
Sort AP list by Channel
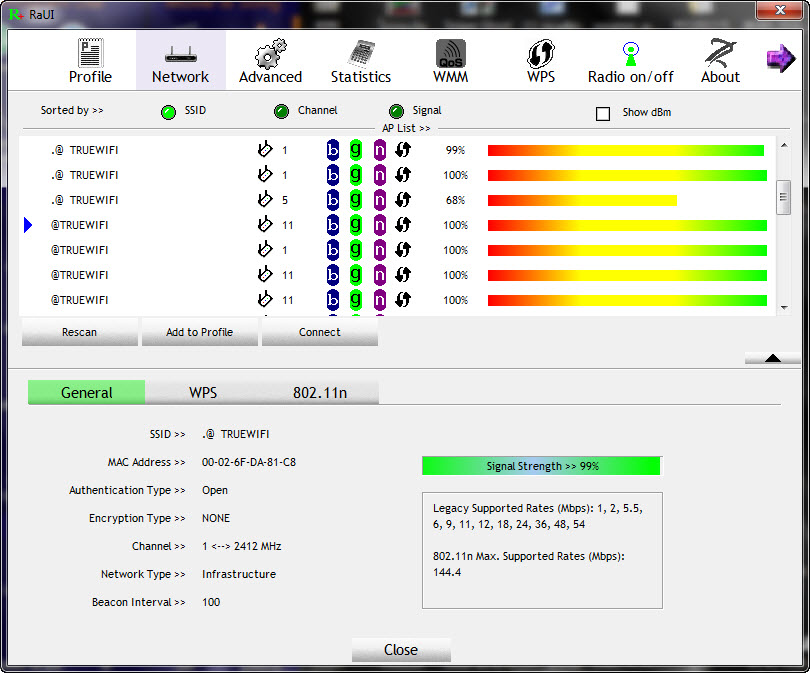click(x=281, y=111)
